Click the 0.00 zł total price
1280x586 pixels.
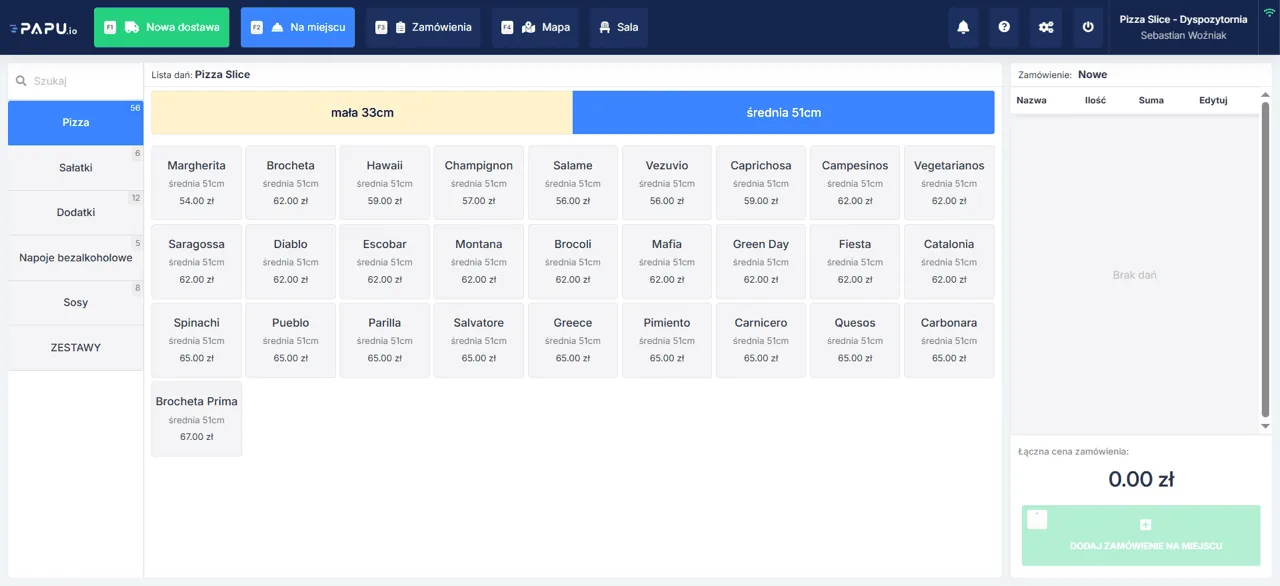click(1141, 479)
